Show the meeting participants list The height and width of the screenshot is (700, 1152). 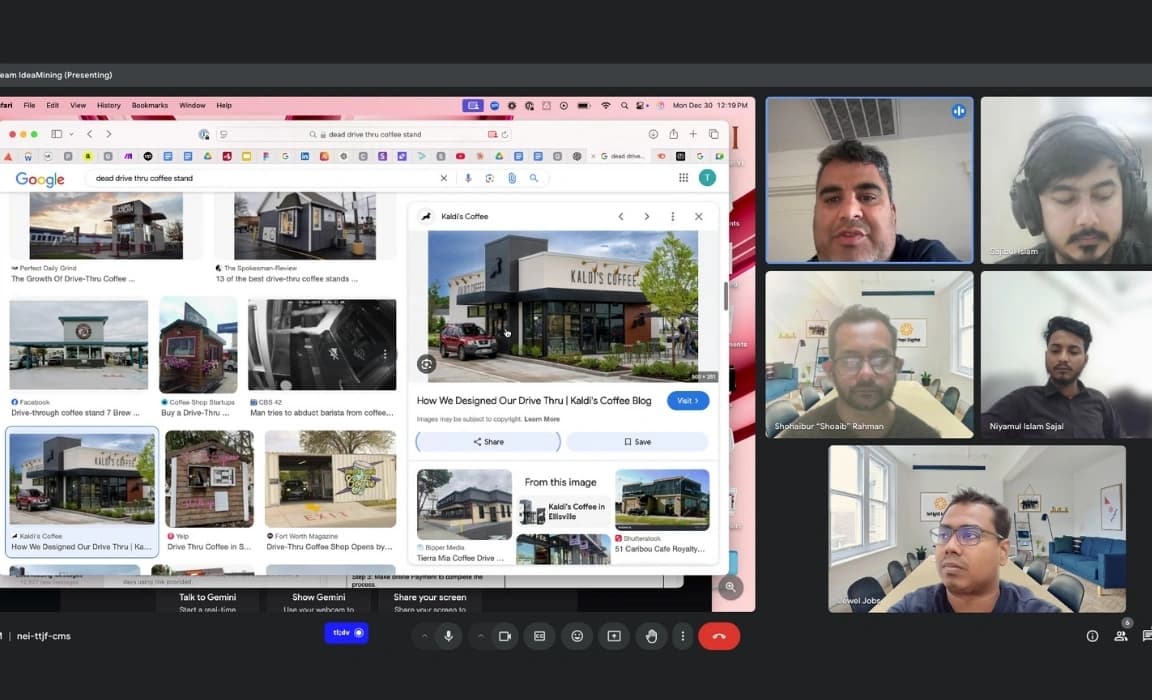(1121, 636)
